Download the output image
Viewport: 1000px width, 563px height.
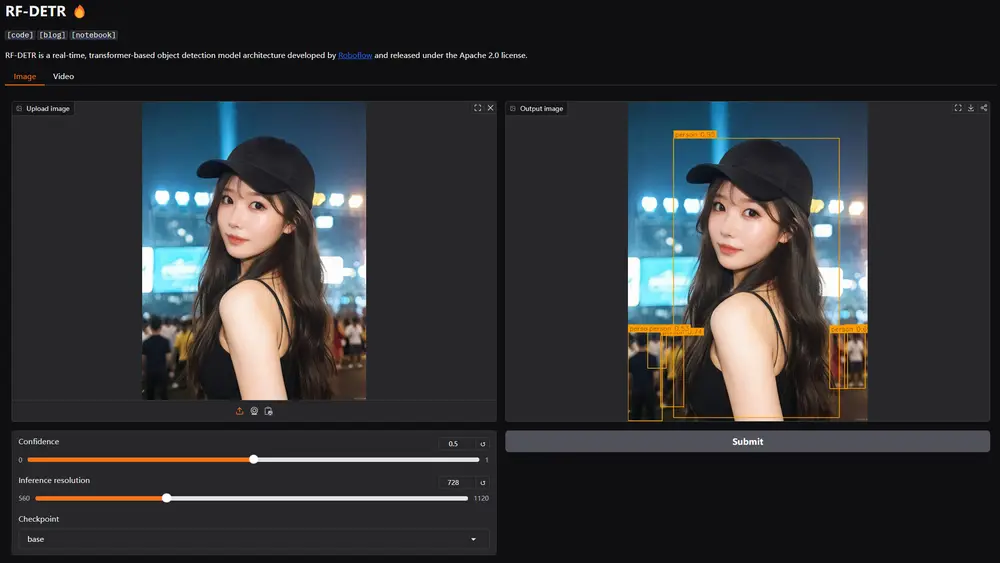tap(971, 108)
